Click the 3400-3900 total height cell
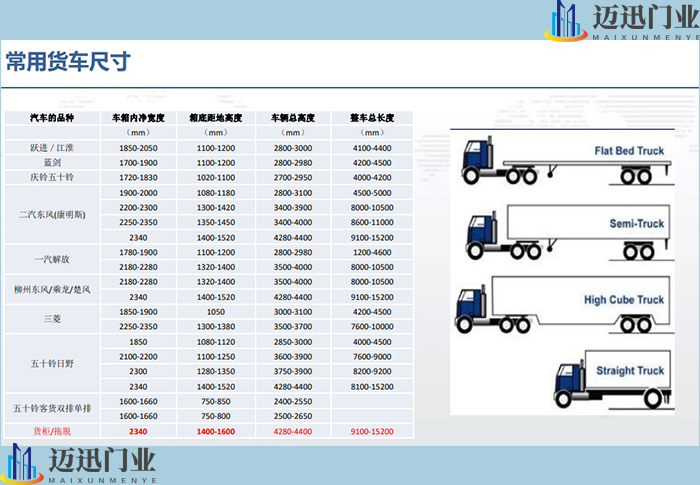The width and height of the screenshot is (700, 485). coord(293,207)
